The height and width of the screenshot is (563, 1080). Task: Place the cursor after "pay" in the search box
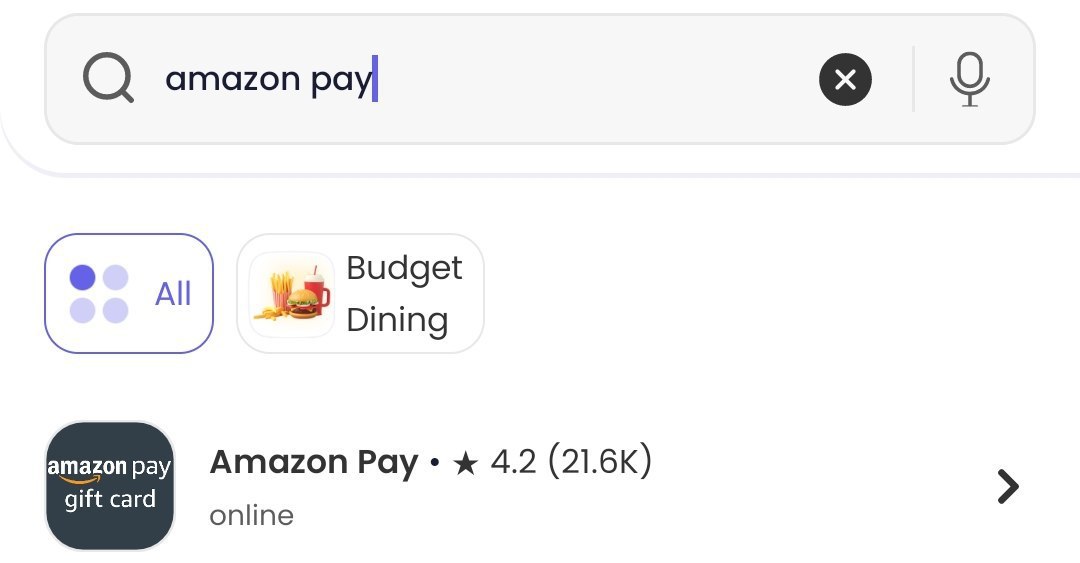tap(374, 79)
